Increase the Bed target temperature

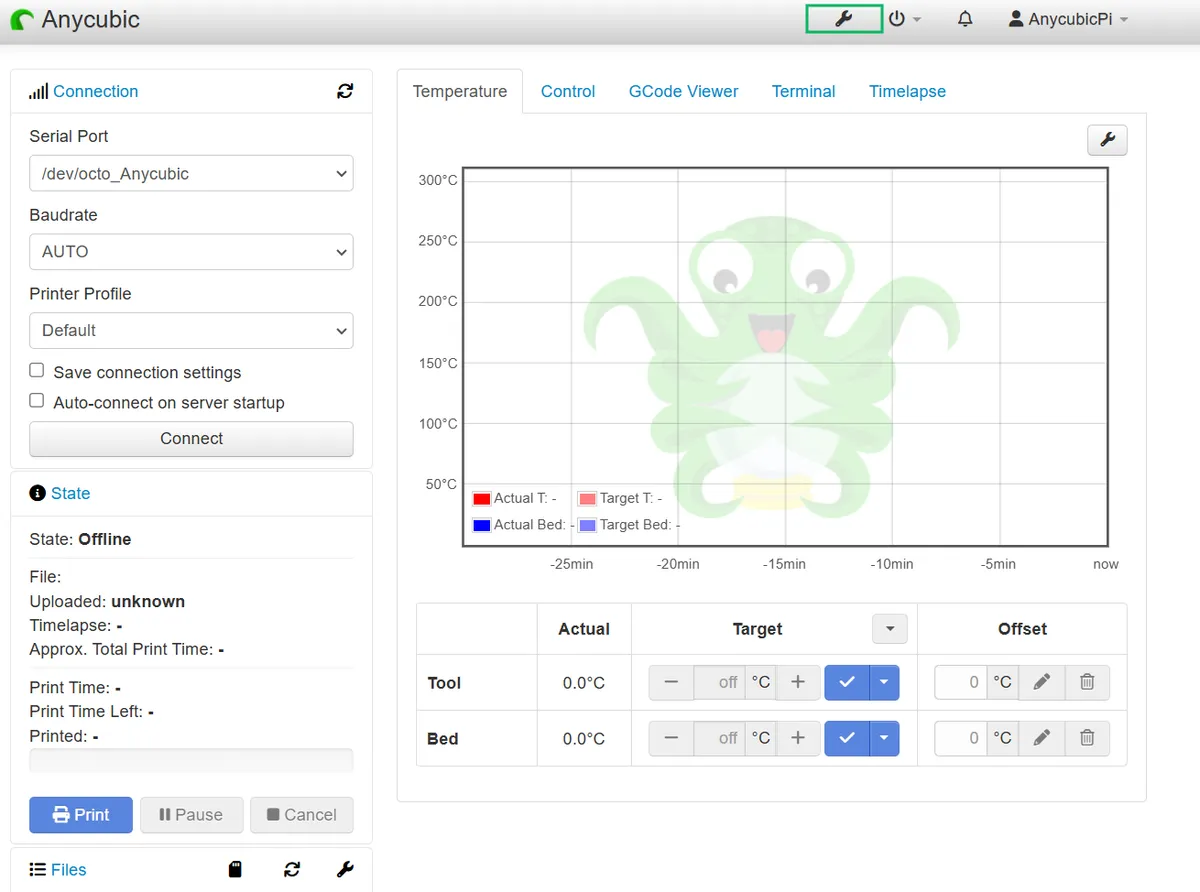point(798,738)
